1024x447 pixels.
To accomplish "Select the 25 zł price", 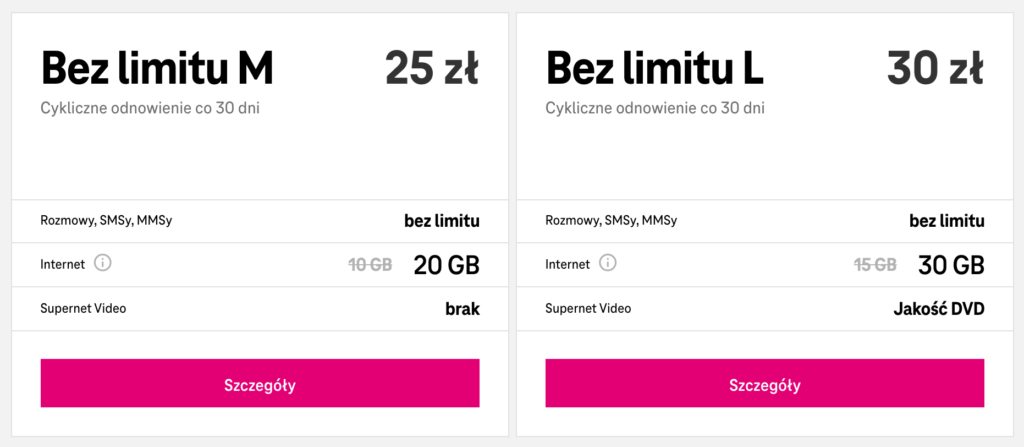I will click(432, 67).
